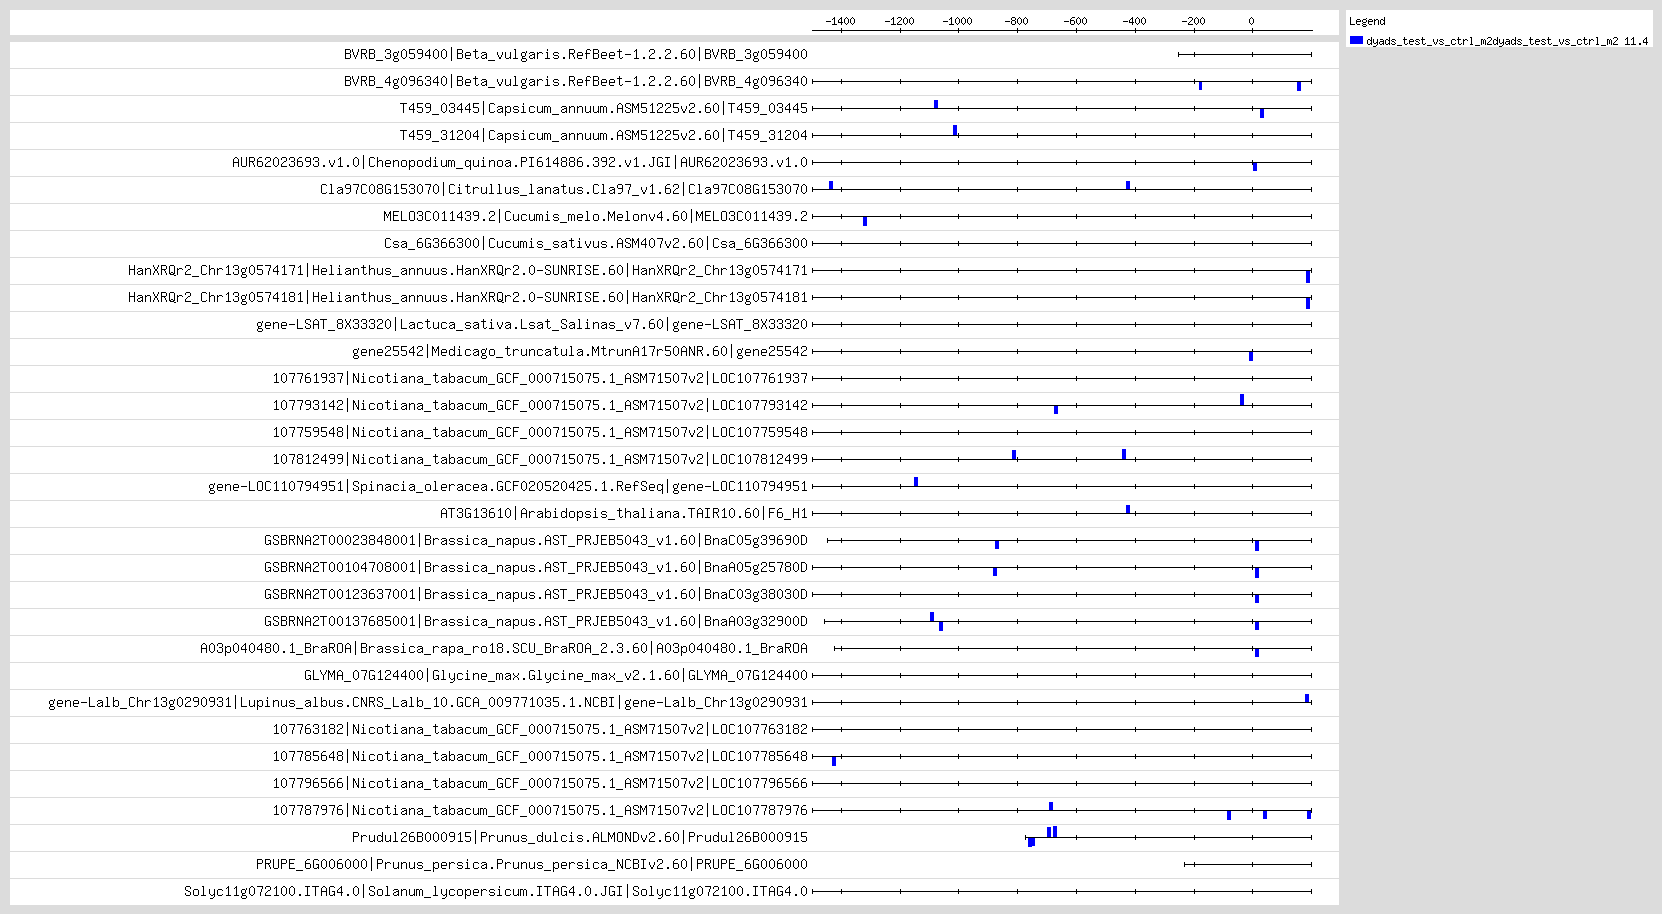
Task: Select the GLYMA_07G124400 Glycine_max row label
Action: click(556, 675)
